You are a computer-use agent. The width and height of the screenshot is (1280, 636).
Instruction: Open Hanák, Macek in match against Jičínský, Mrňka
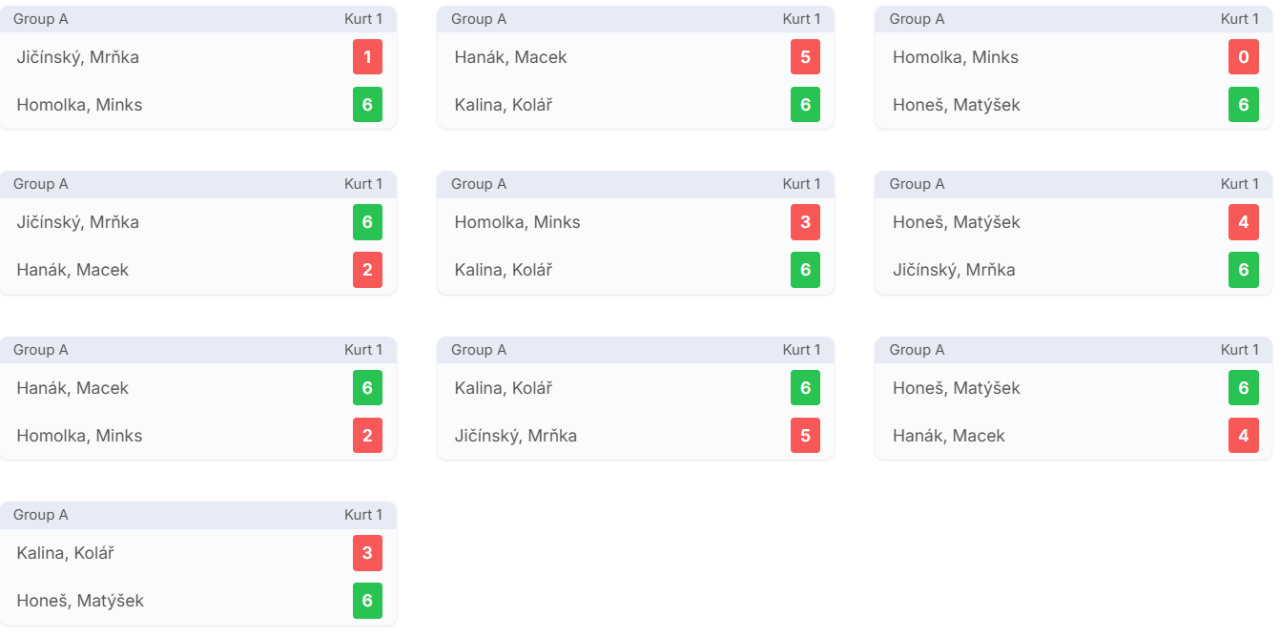tap(72, 270)
